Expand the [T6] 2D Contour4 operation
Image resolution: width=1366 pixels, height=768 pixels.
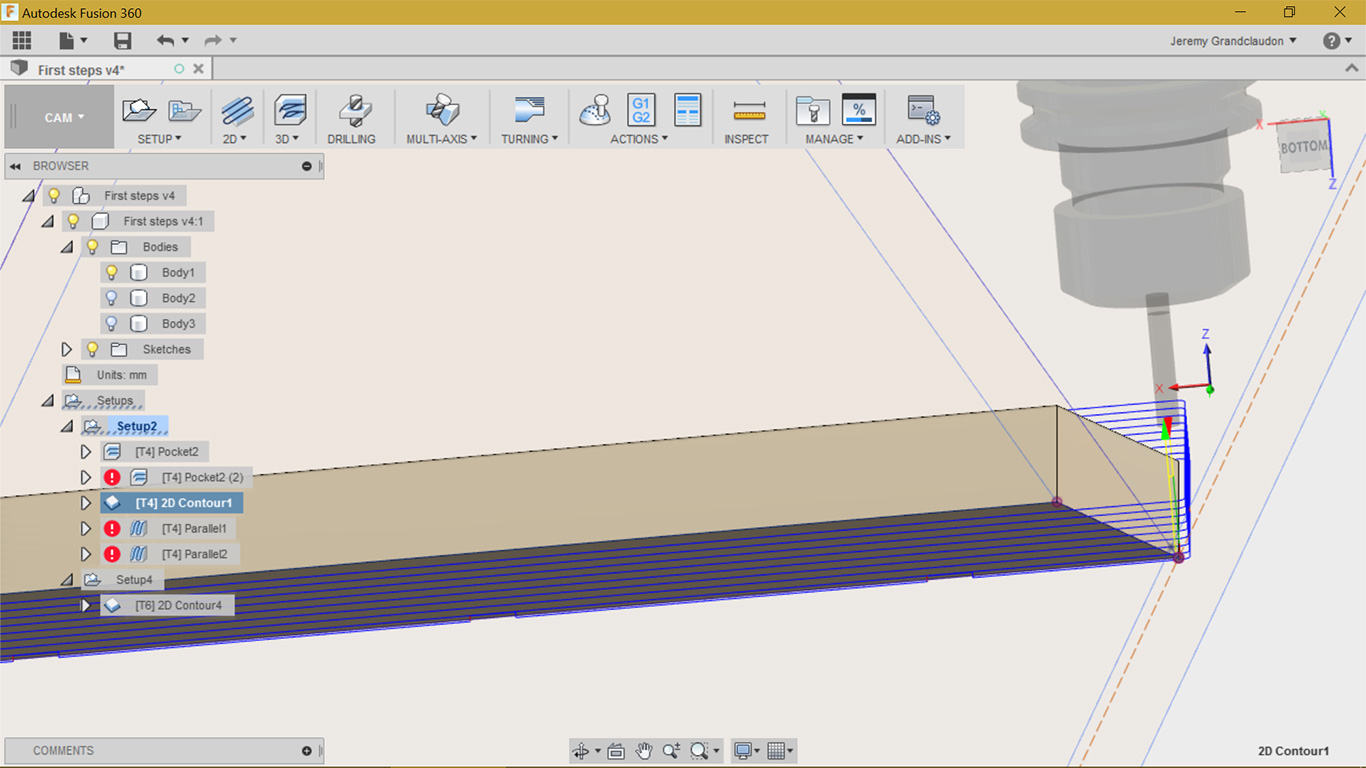click(86, 605)
